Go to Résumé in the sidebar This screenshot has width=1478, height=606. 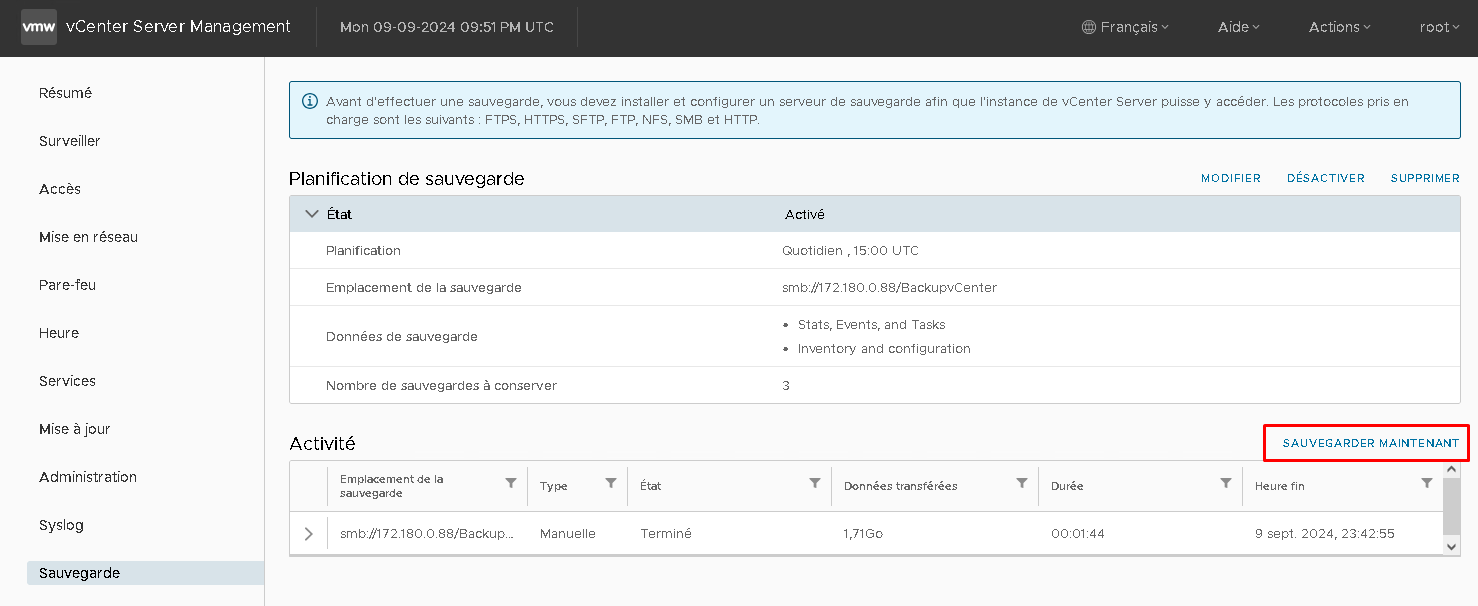coord(65,93)
